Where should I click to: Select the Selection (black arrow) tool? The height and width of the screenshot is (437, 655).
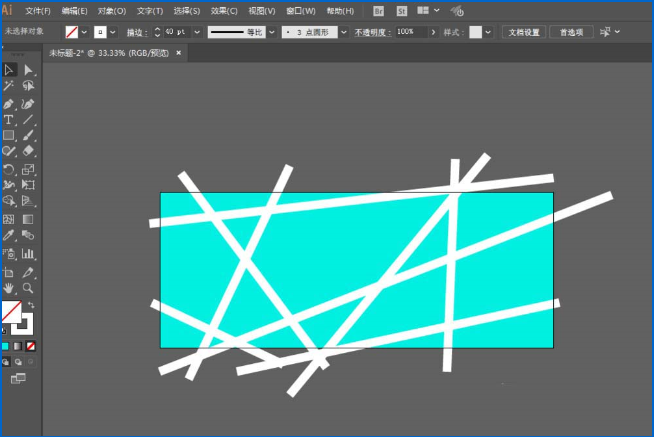tap(8, 70)
